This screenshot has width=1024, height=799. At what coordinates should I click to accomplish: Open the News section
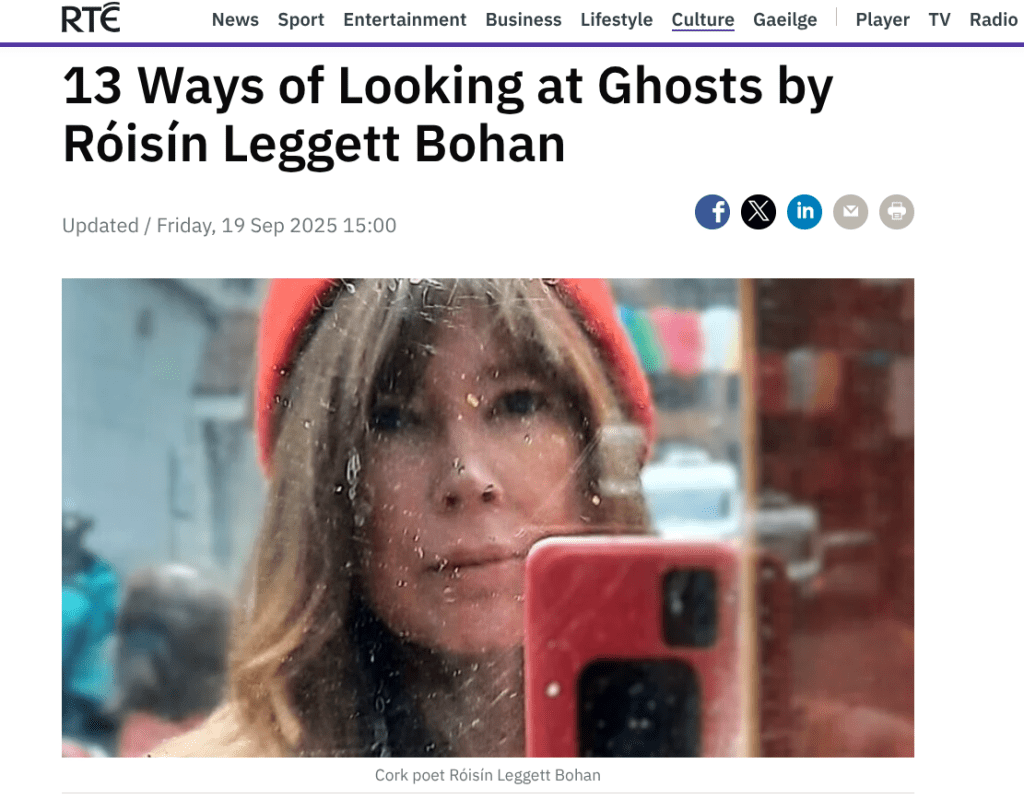click(235, 20)
